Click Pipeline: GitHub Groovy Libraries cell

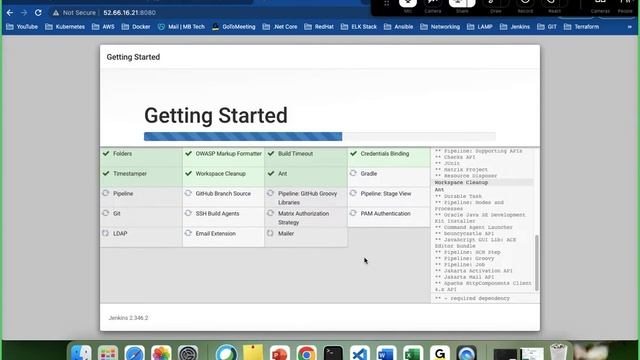(x=306, y=197)
